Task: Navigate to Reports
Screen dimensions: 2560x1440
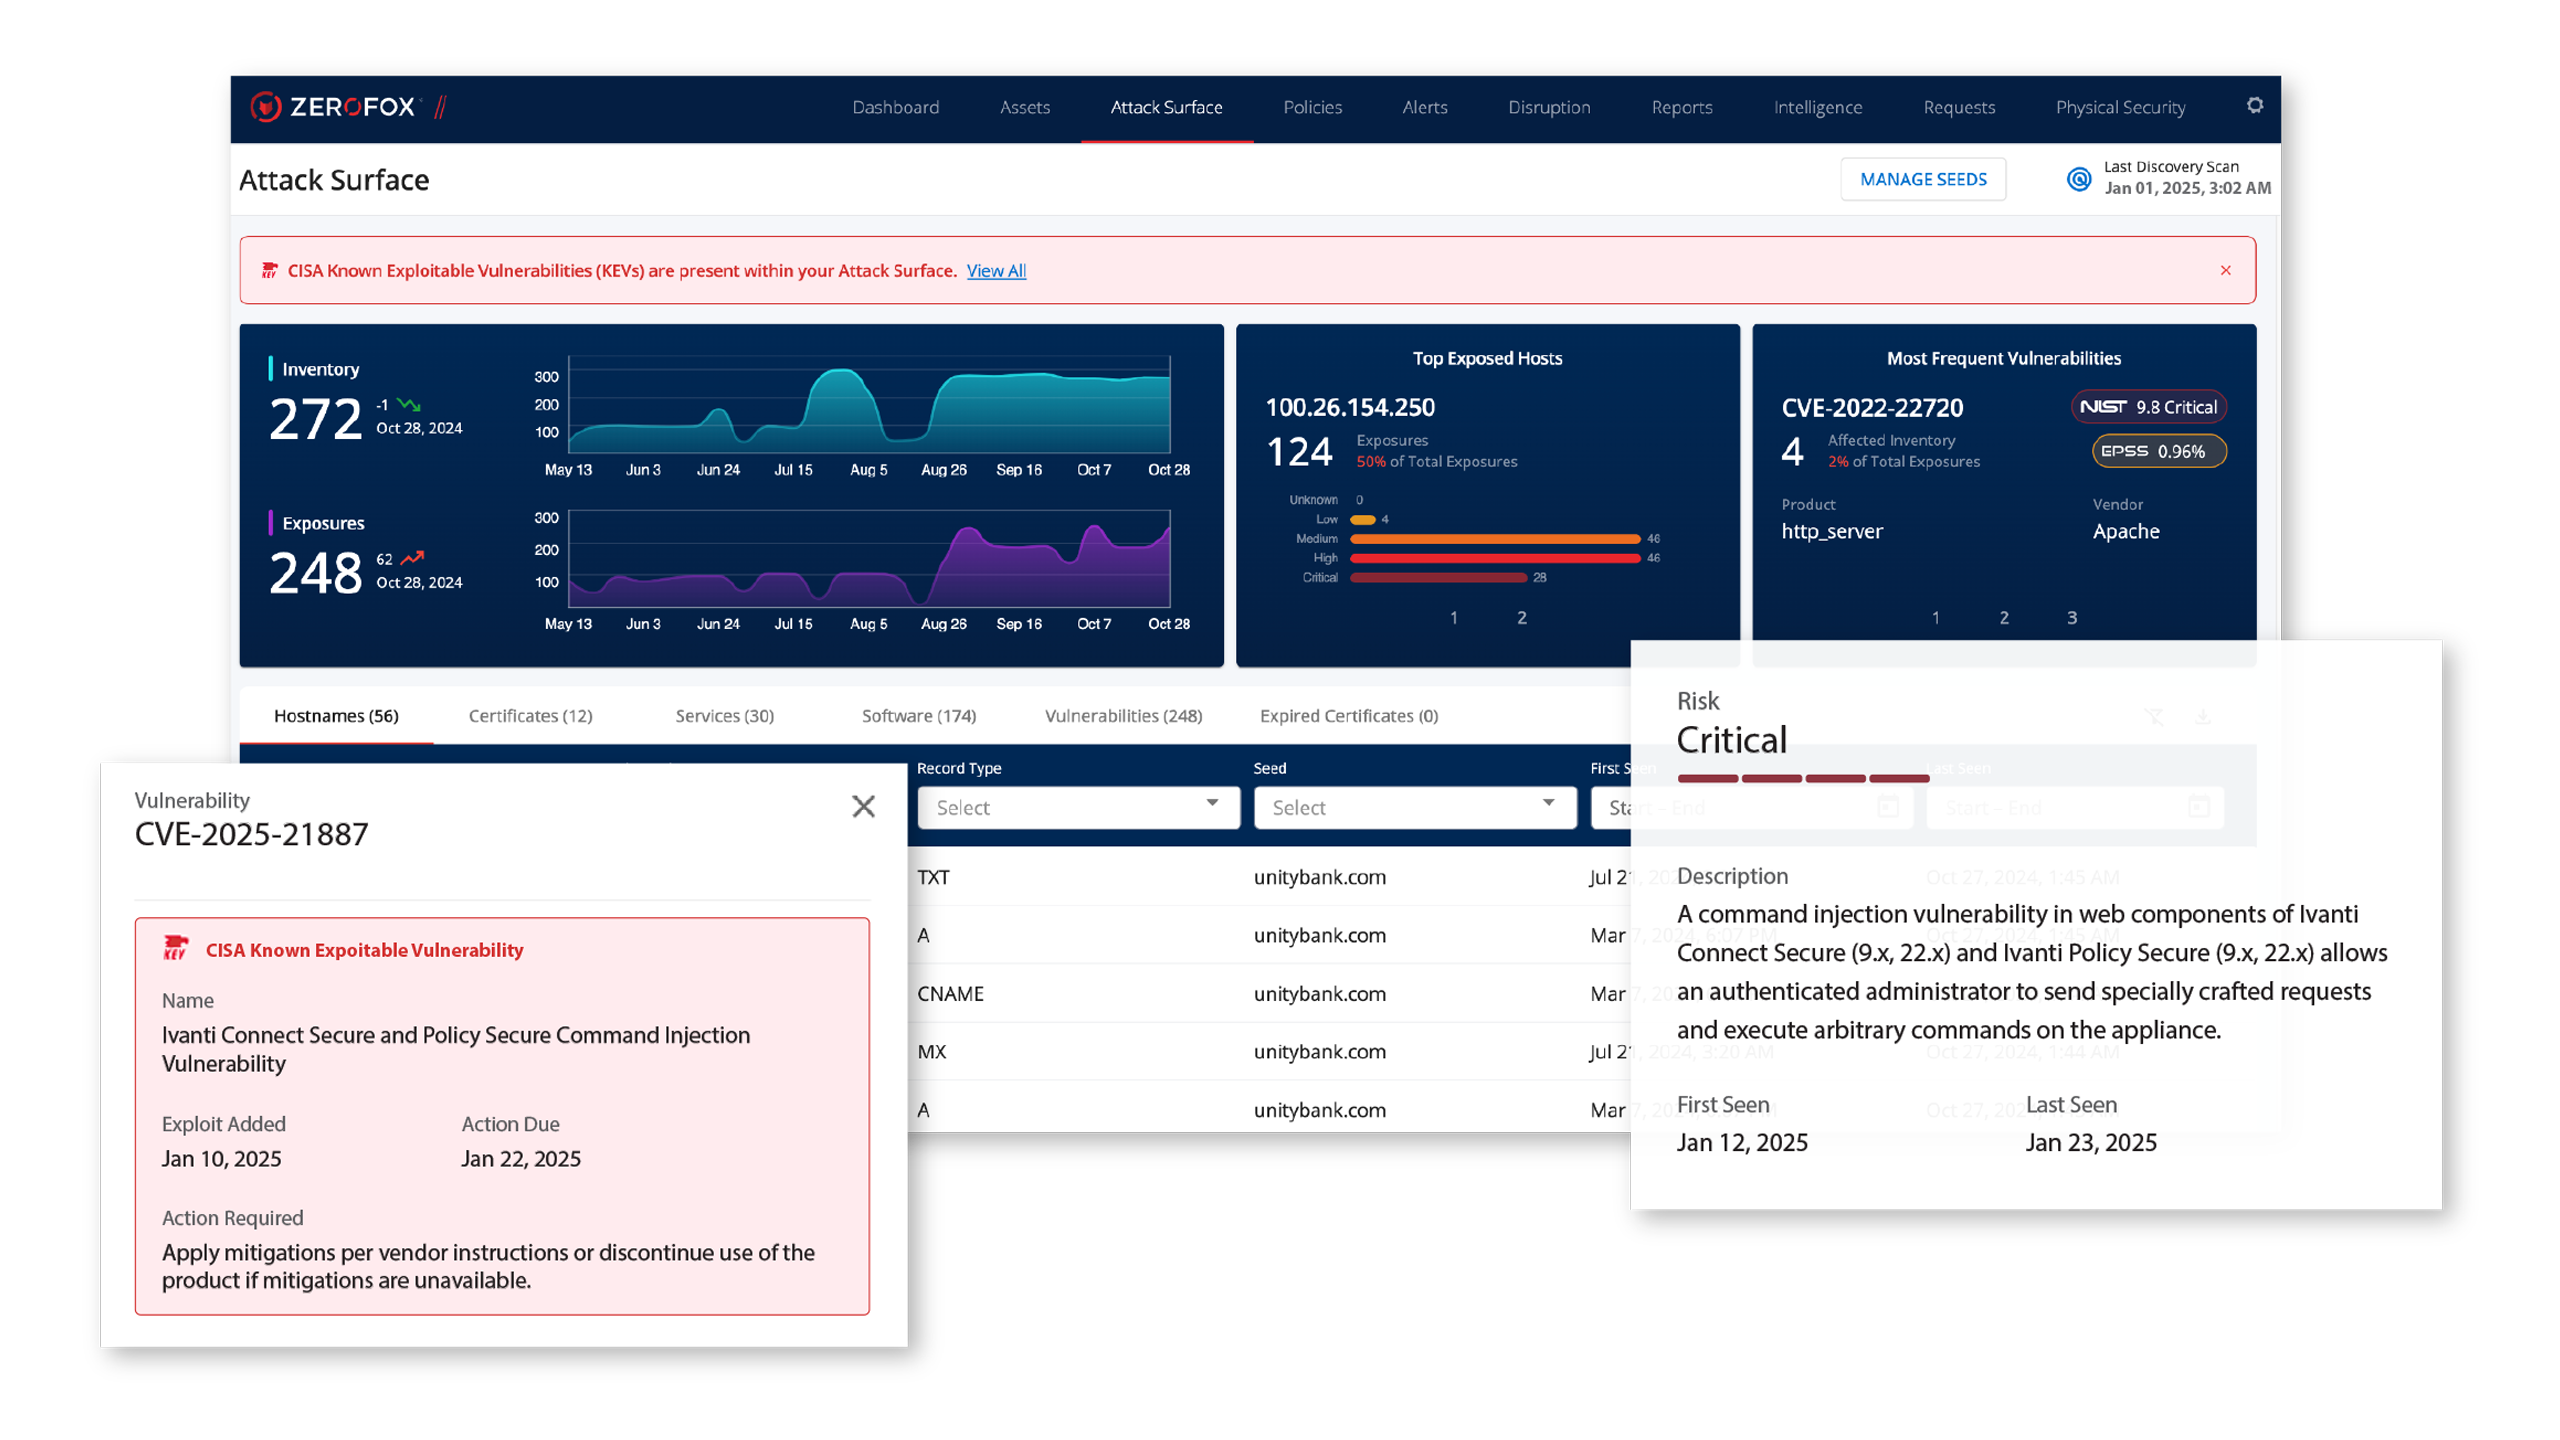Action: 1681,107
